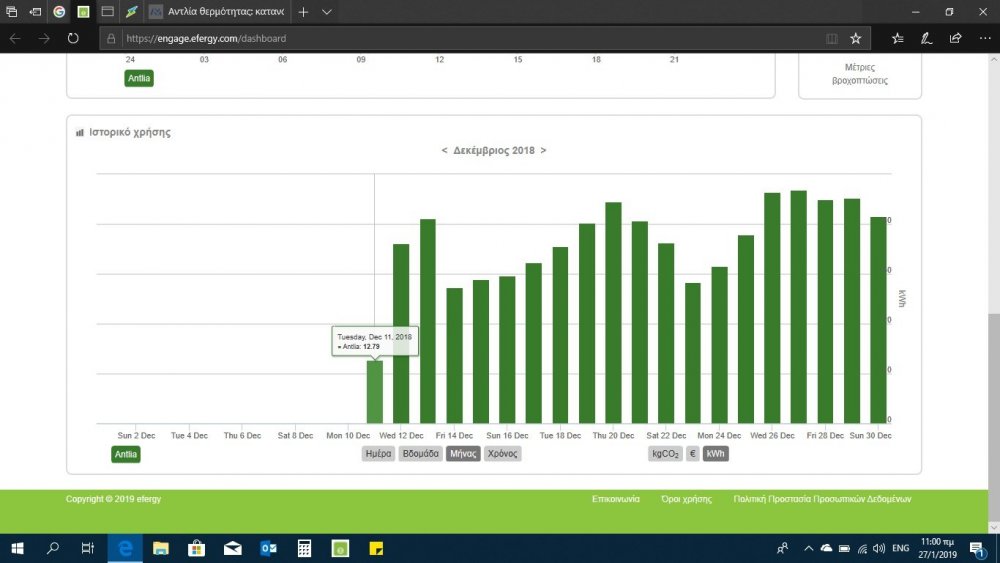Screen dimensions: 1000x563
Task: Open Calculator from the taskbar
Action: (x=304, y=548)
